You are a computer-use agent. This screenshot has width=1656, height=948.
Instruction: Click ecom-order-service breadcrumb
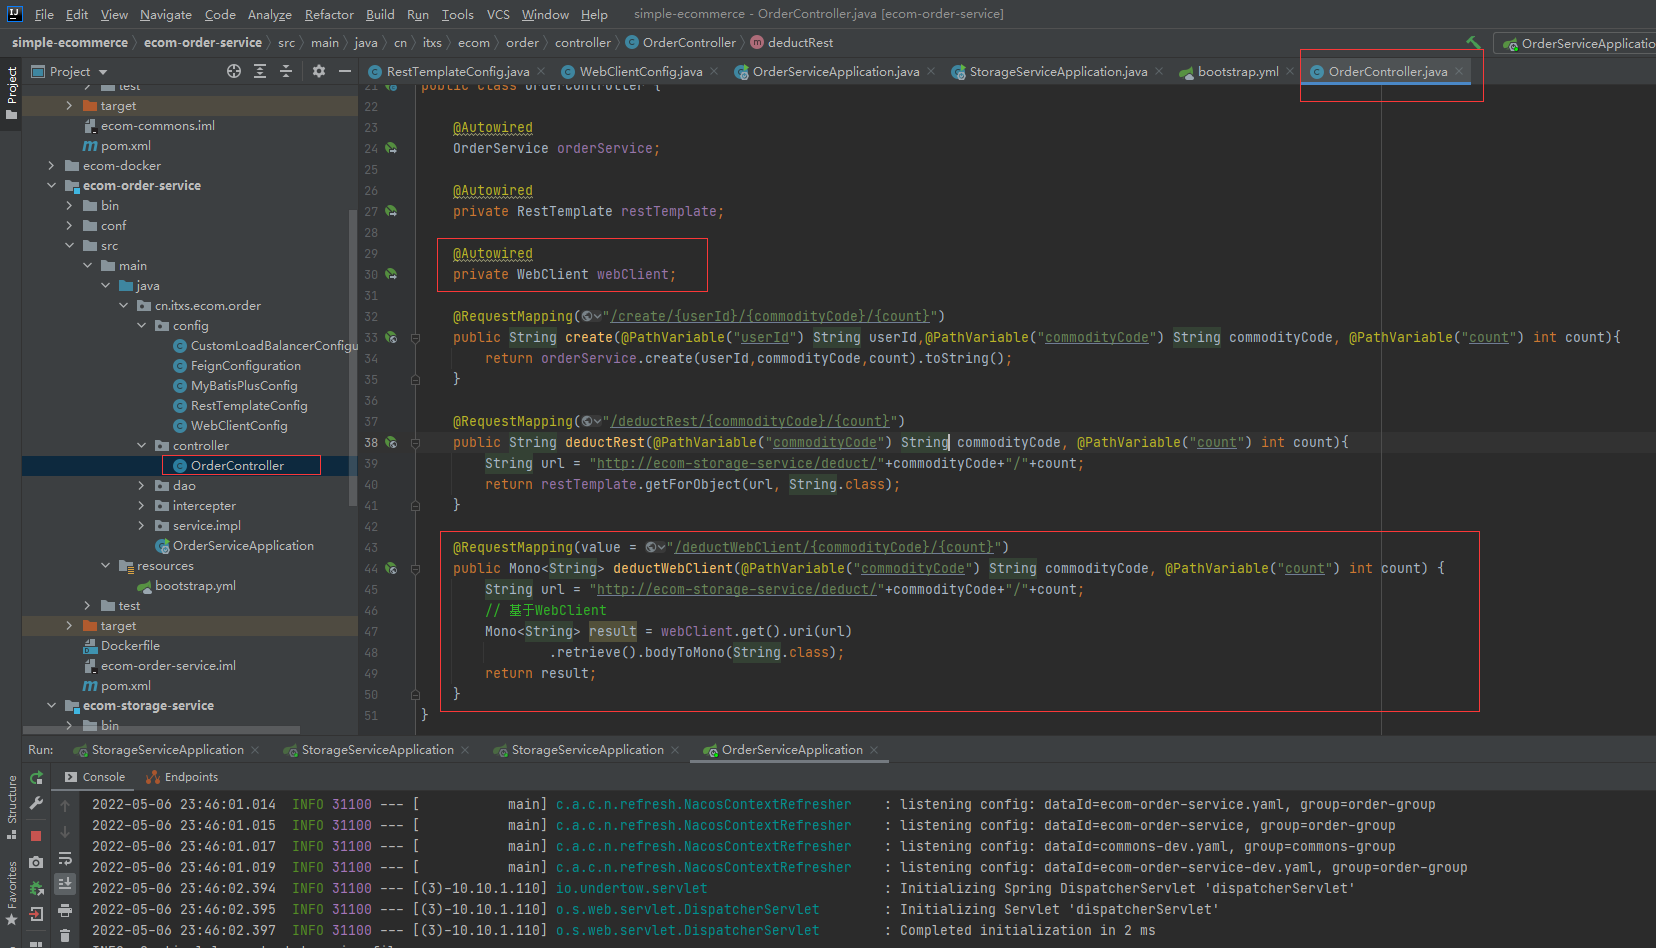[x=203, y=43]
